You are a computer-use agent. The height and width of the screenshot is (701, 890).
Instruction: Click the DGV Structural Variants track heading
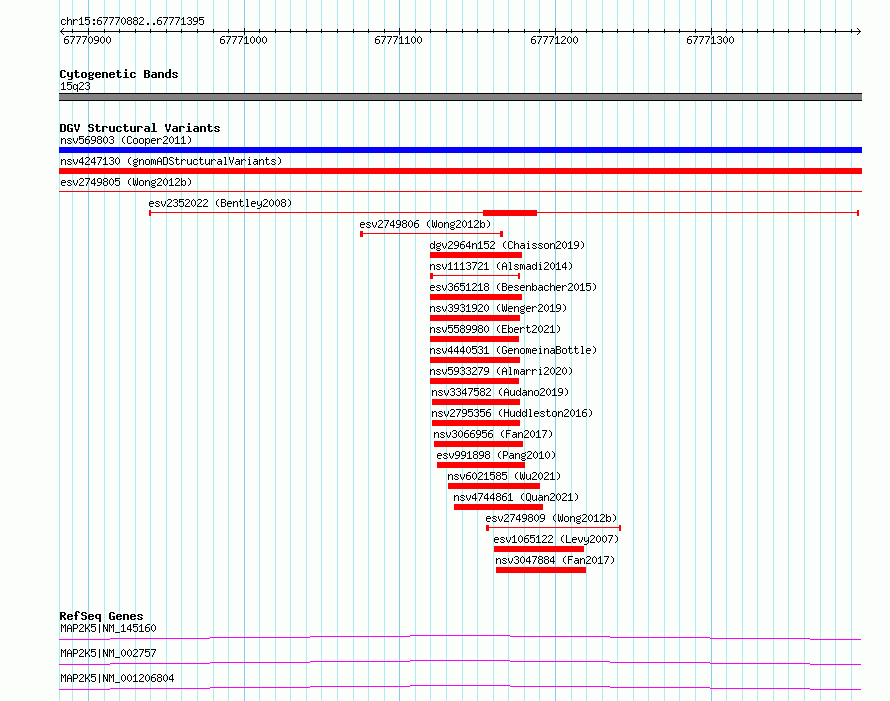pos(140,128)
